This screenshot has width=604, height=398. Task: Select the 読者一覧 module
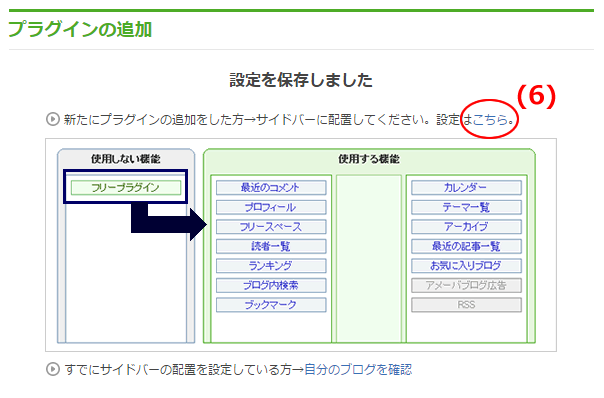point(271,246)
